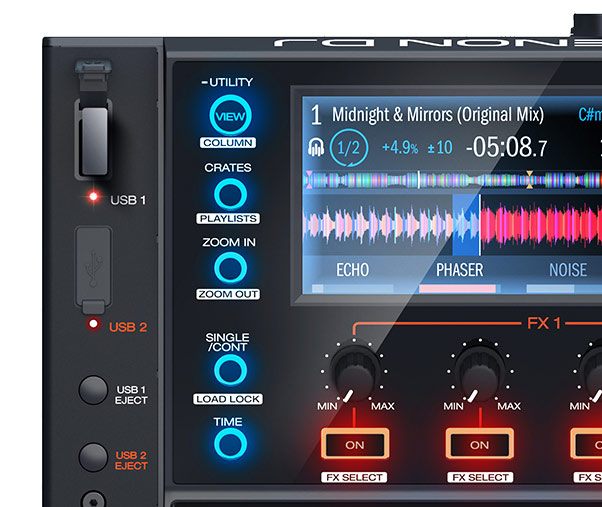Select the ECHO effect tab
Screen dimensions: 602x507
coord(352,270)
